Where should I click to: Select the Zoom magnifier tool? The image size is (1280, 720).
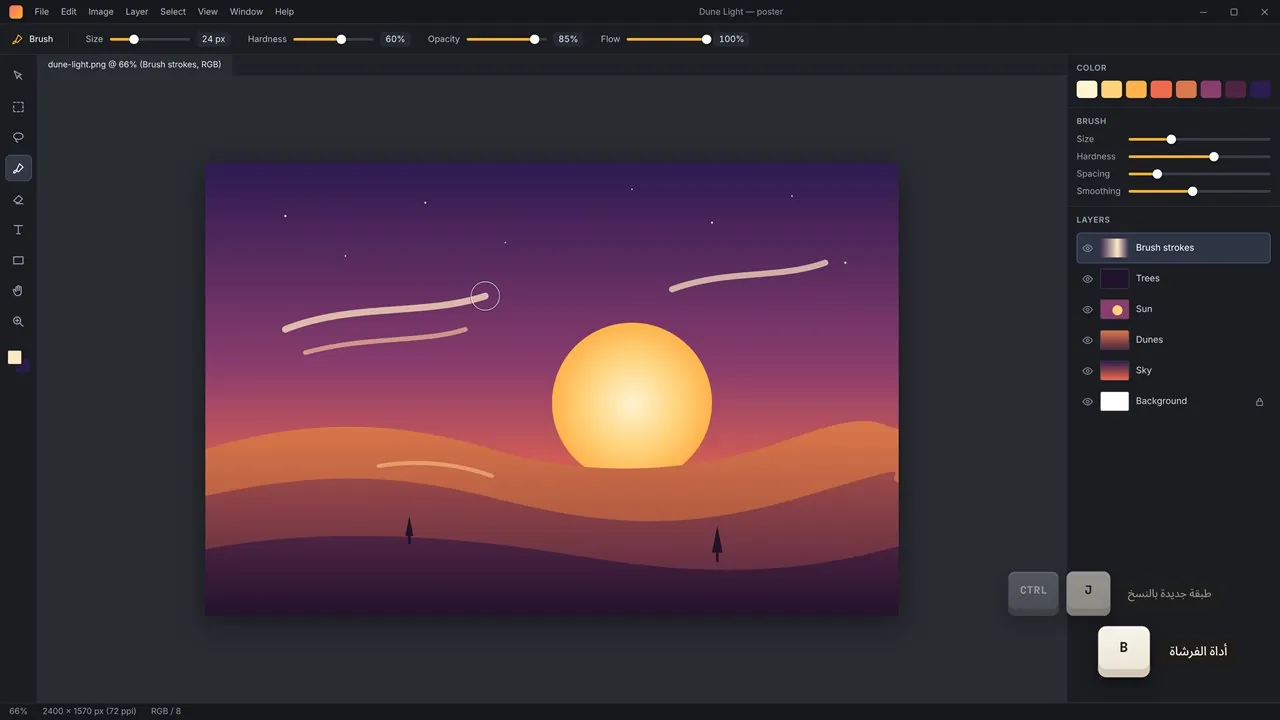click(x=18, y=322)
